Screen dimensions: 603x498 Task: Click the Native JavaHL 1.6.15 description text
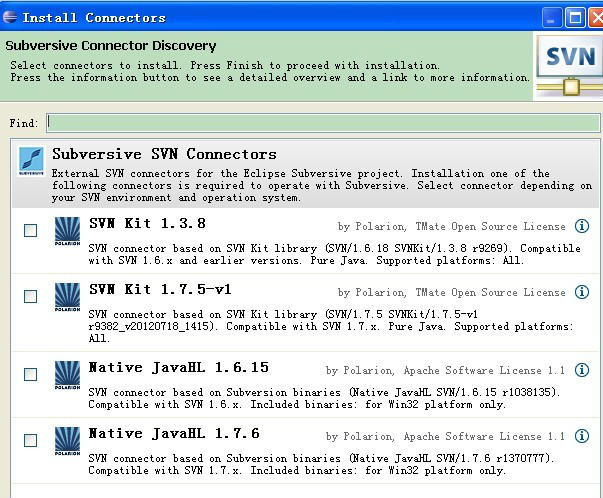324,398
